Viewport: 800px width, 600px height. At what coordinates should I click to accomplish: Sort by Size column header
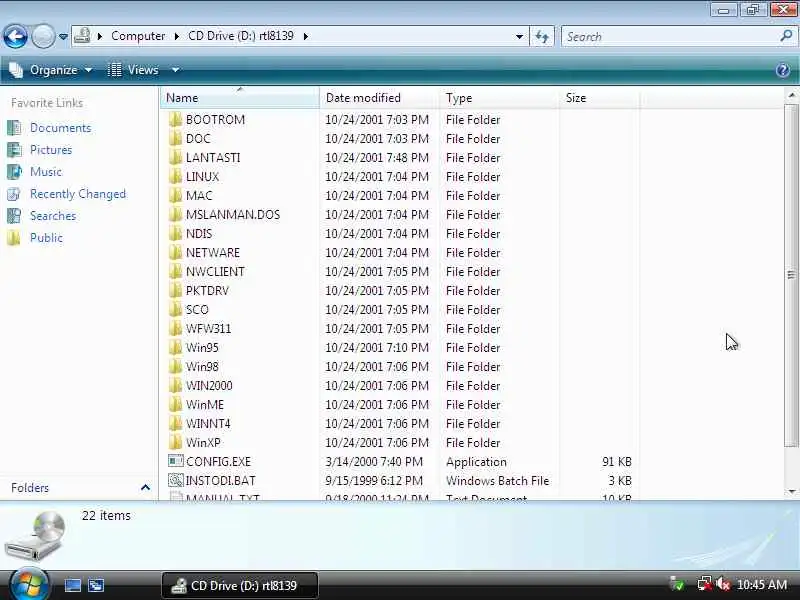click(599, 98)
